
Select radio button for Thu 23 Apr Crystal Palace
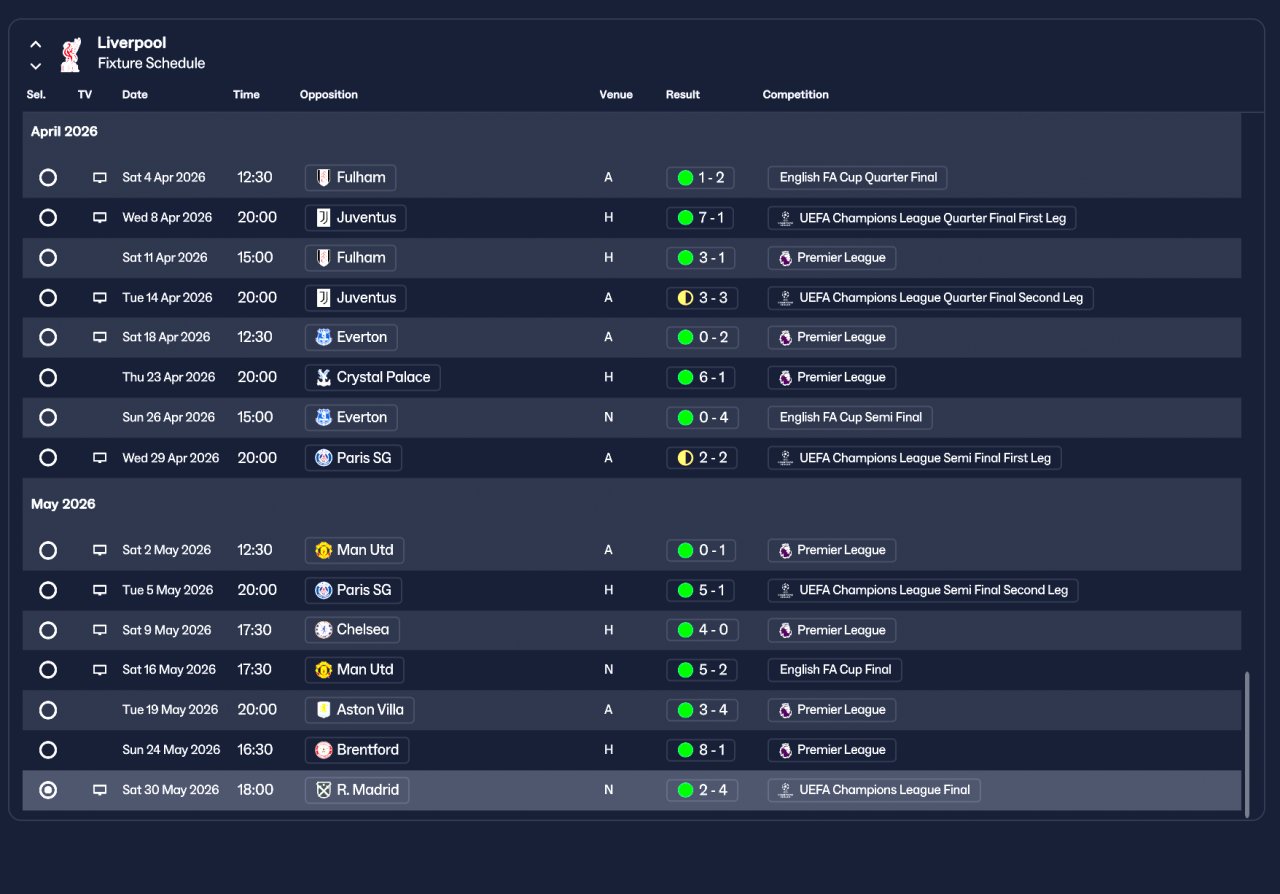point(48,378)
